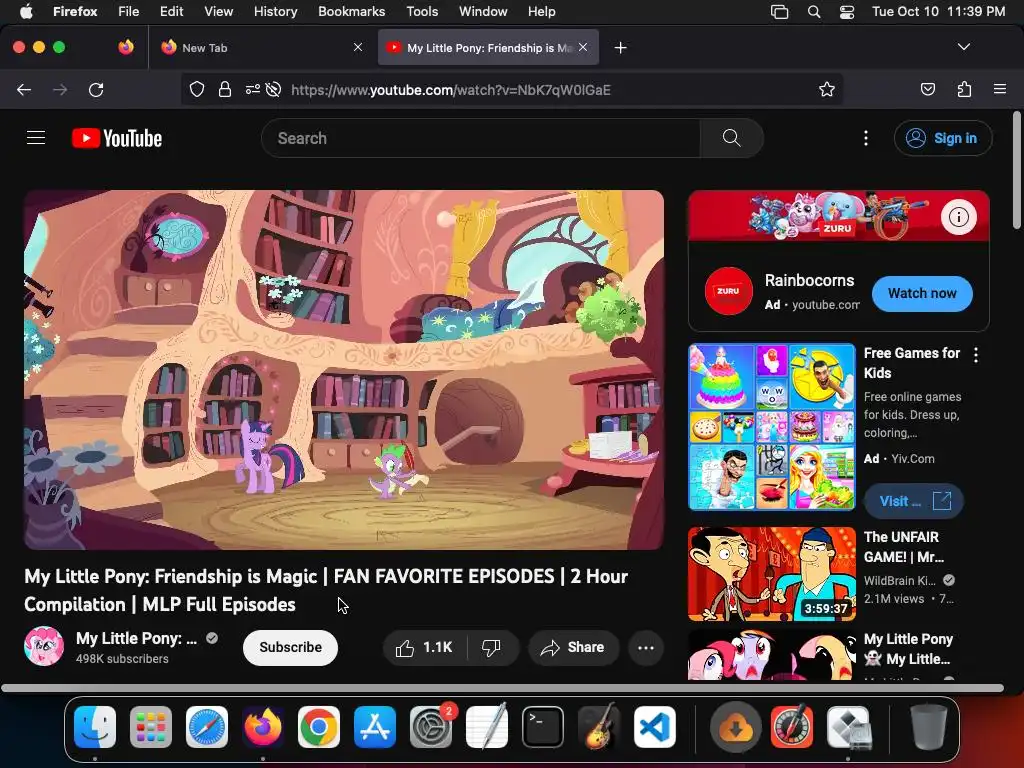Open the My Little Pony recommended video title
The width and height of the screenshot is (1024, 768).
pos(908,648)
